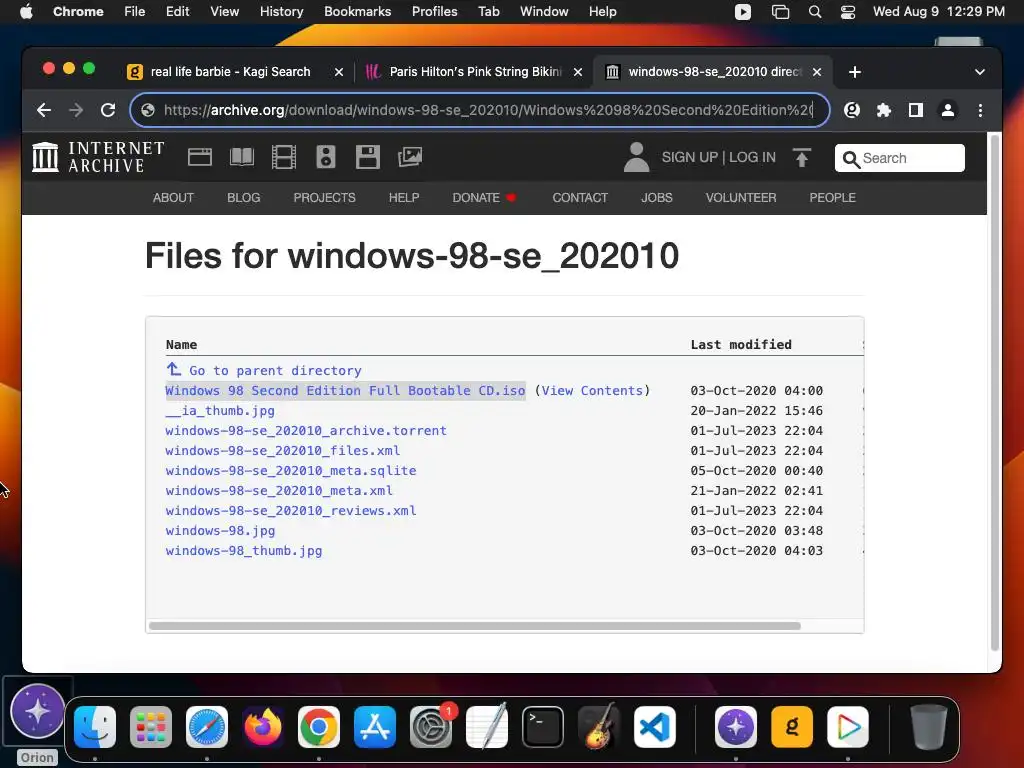The width and height of the screenshot is (1024, 768).
Task: Open the Bookmarks menu
Action: pyautogui.click(x=357, y=12)
